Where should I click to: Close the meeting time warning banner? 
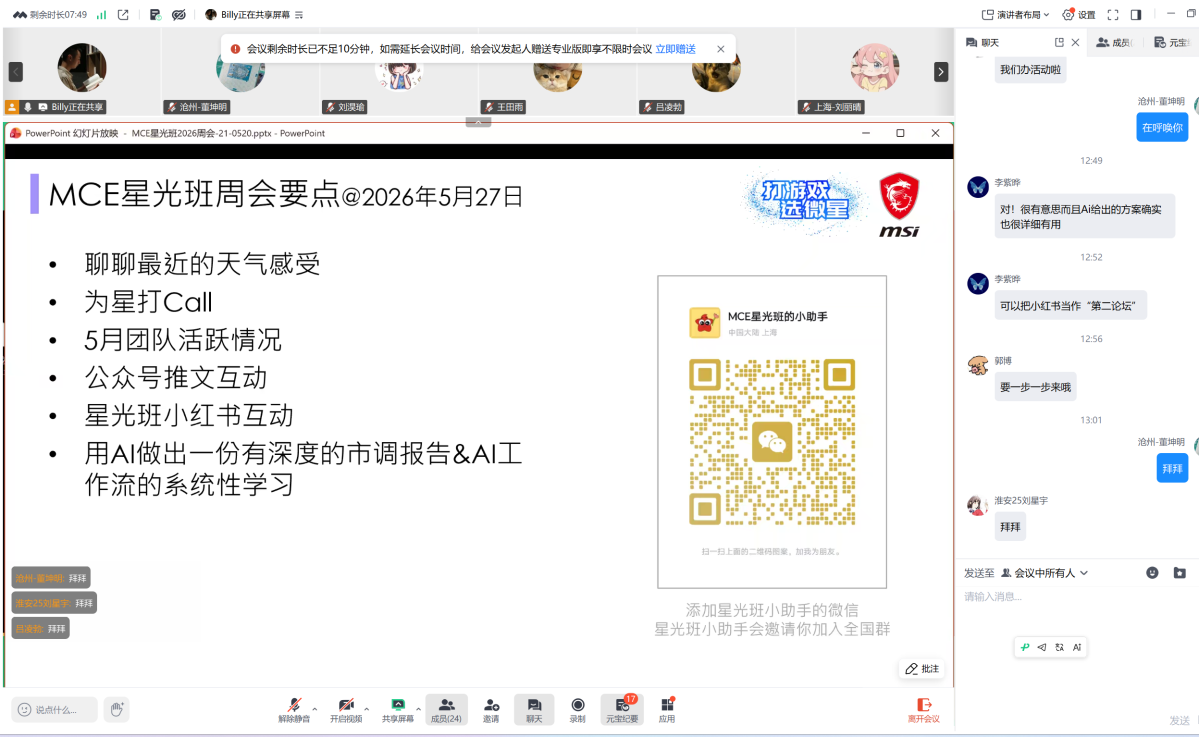pyautogui.click(x=720, y=49)
